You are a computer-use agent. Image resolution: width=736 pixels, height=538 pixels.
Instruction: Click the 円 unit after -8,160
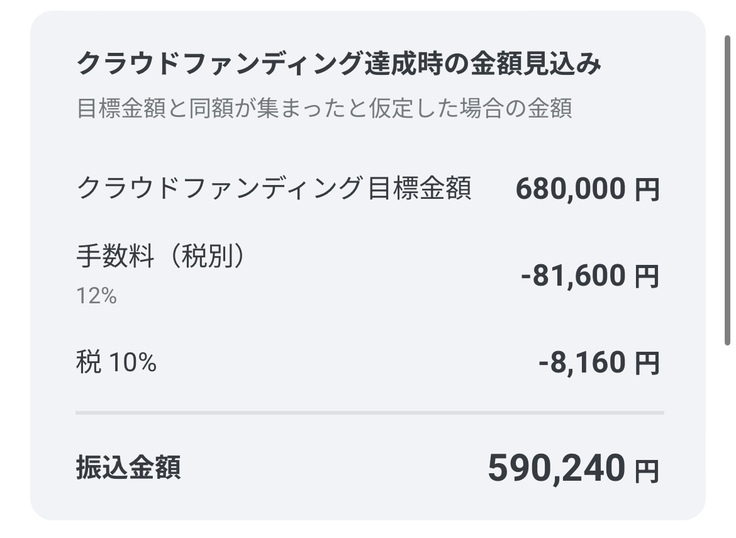[x=647, y=363]
